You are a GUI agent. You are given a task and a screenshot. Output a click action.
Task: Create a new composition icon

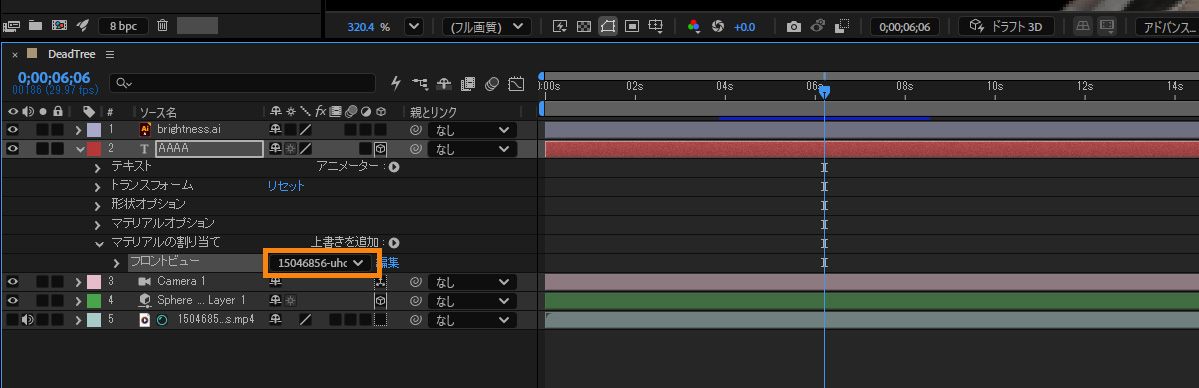pos(59,25)
